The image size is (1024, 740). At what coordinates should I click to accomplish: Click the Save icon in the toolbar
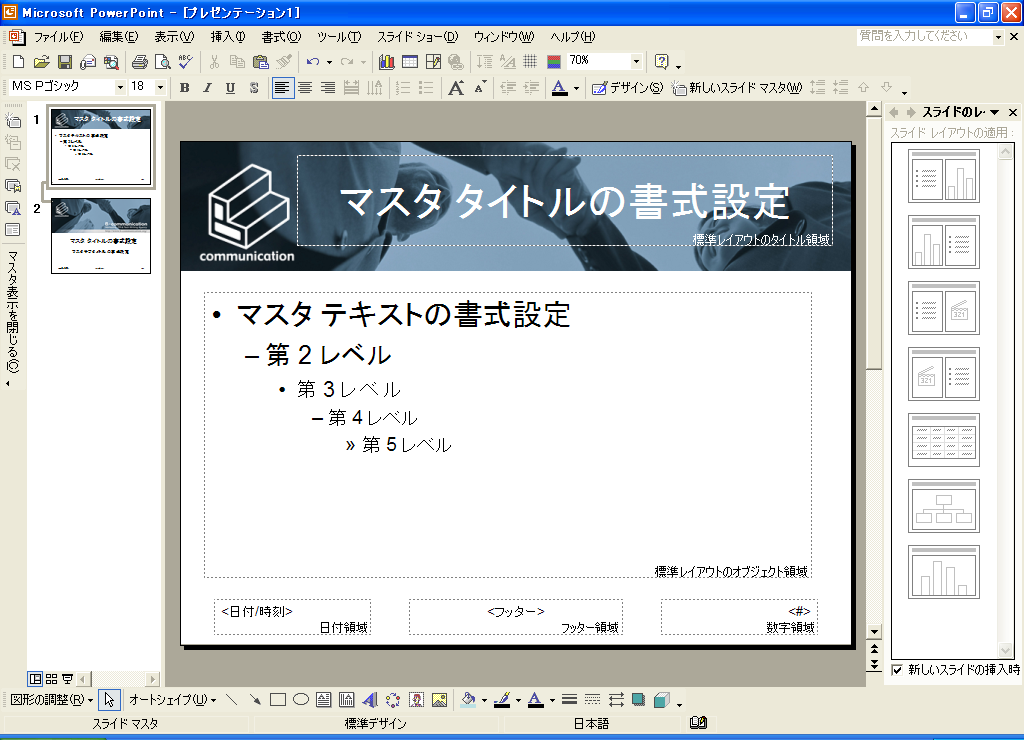64,62
